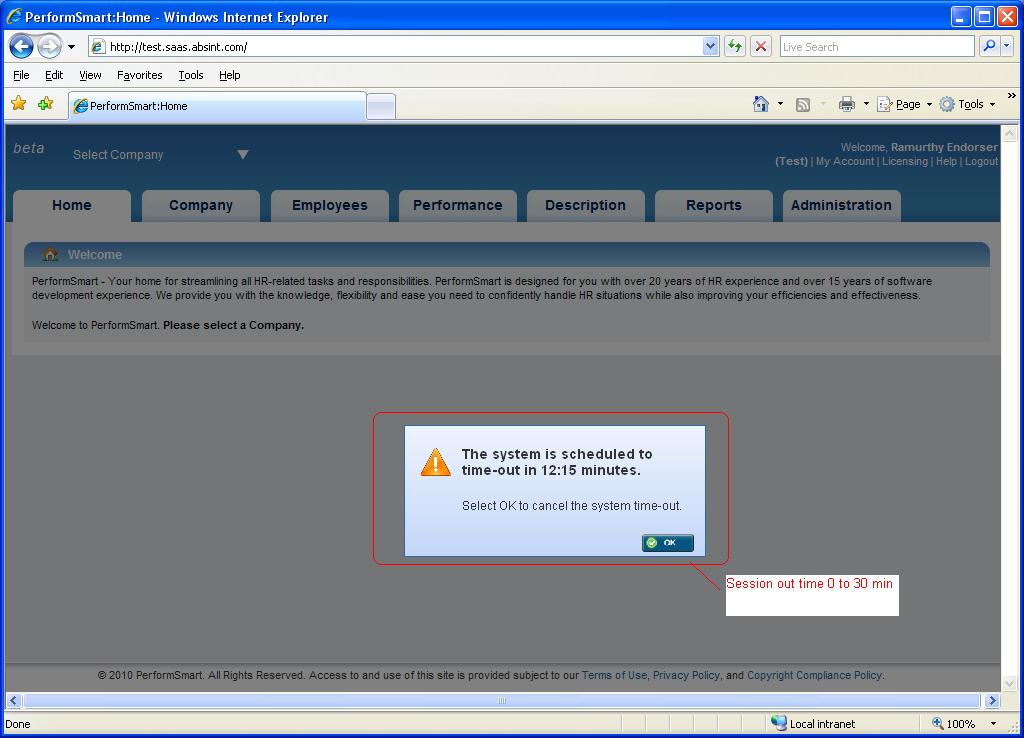
Task: Click the 100% zoom level button
Action: [x=954, y=724]
